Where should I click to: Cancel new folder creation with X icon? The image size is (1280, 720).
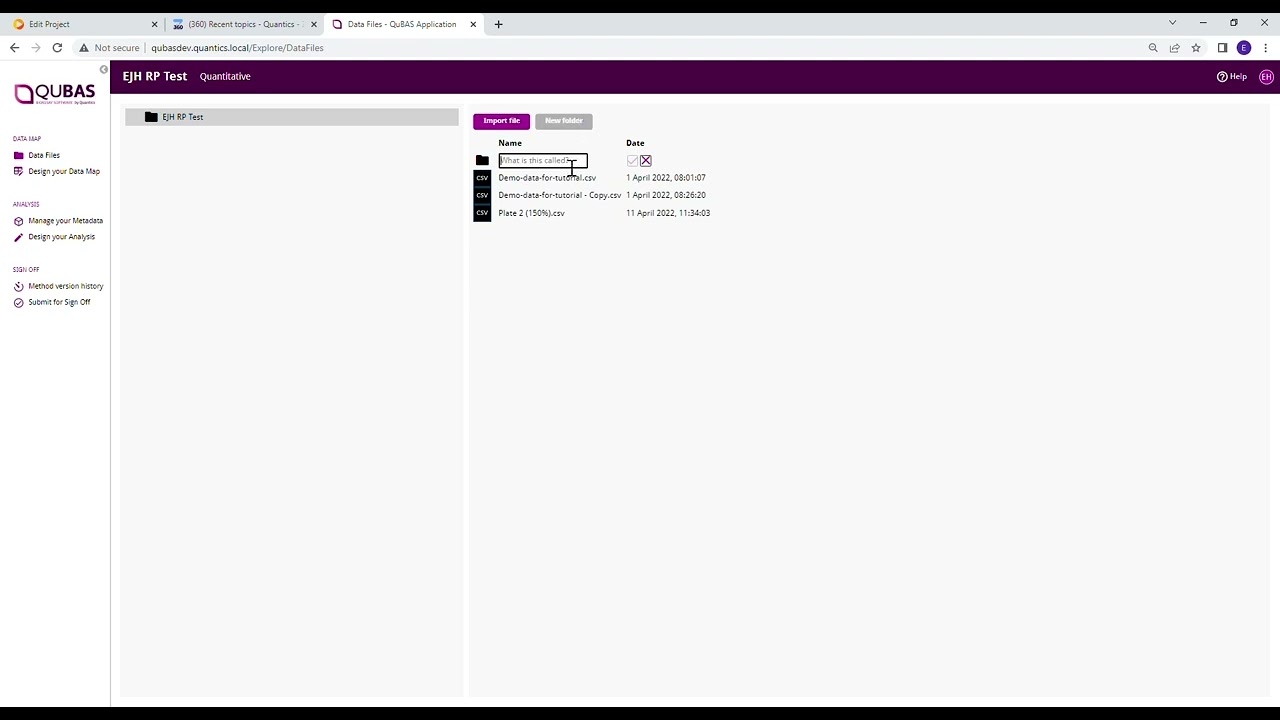point(646,160)
